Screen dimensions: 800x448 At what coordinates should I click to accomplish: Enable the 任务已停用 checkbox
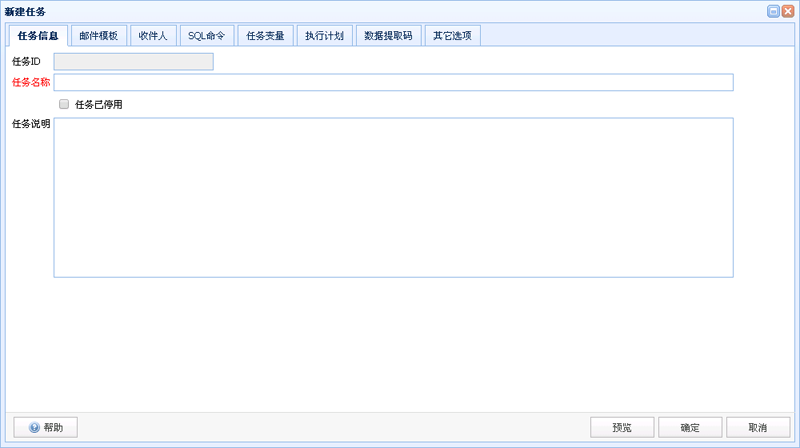tap(64, 104)
